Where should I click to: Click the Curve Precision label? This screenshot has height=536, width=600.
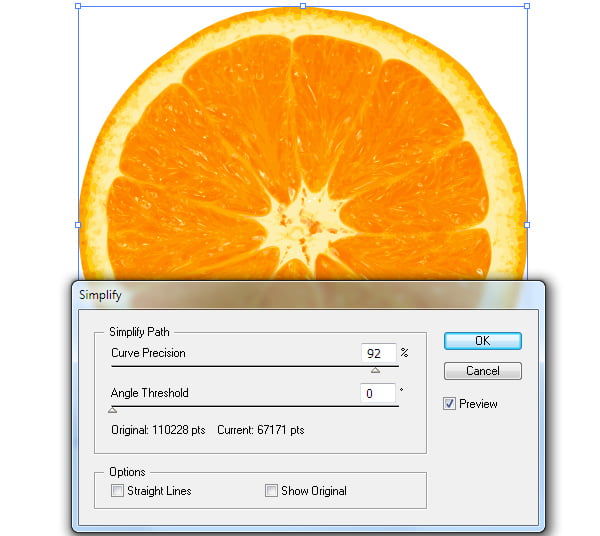[148, 353]
